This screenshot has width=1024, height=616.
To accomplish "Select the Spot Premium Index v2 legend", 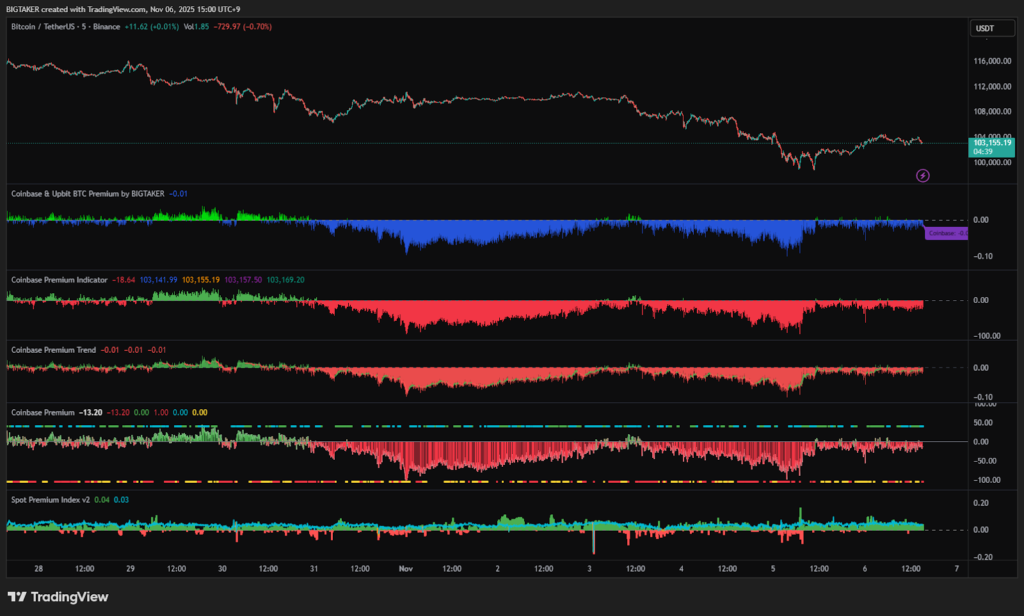I will [x=50, y=500].
